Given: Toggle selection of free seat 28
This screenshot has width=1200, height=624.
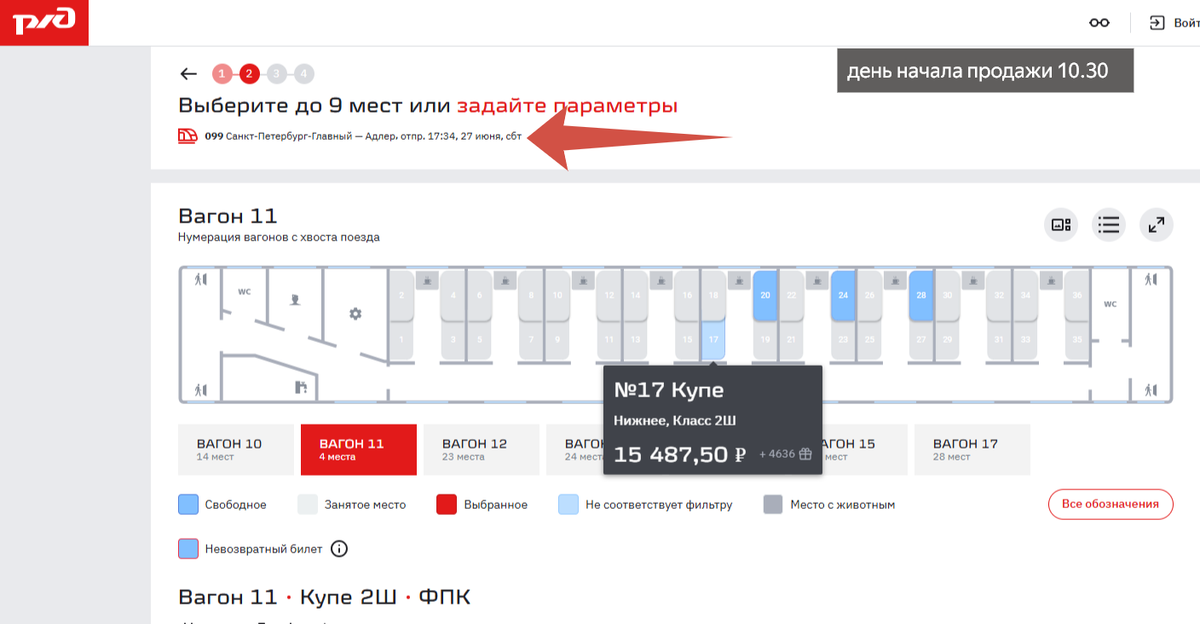Looking at the screenshot, I should 921,295.
